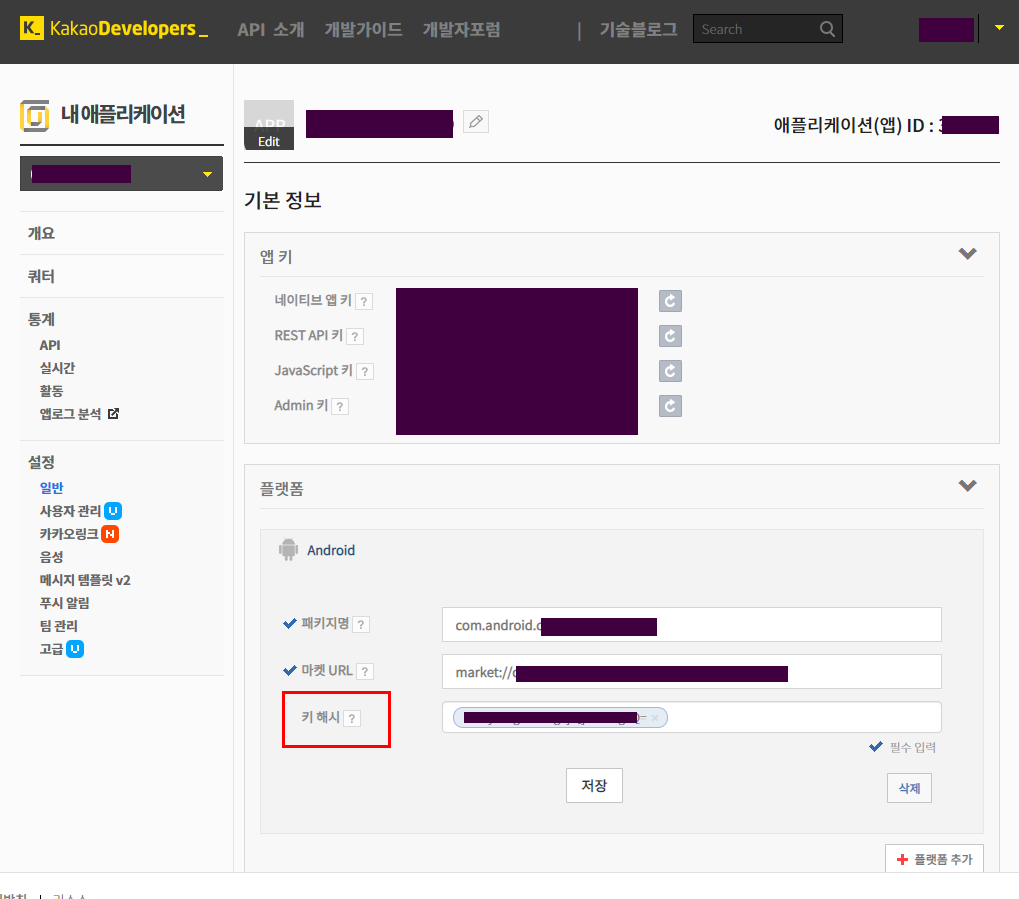Click the Android robot icon
The image size is (1019, 899).
[289, 549]
